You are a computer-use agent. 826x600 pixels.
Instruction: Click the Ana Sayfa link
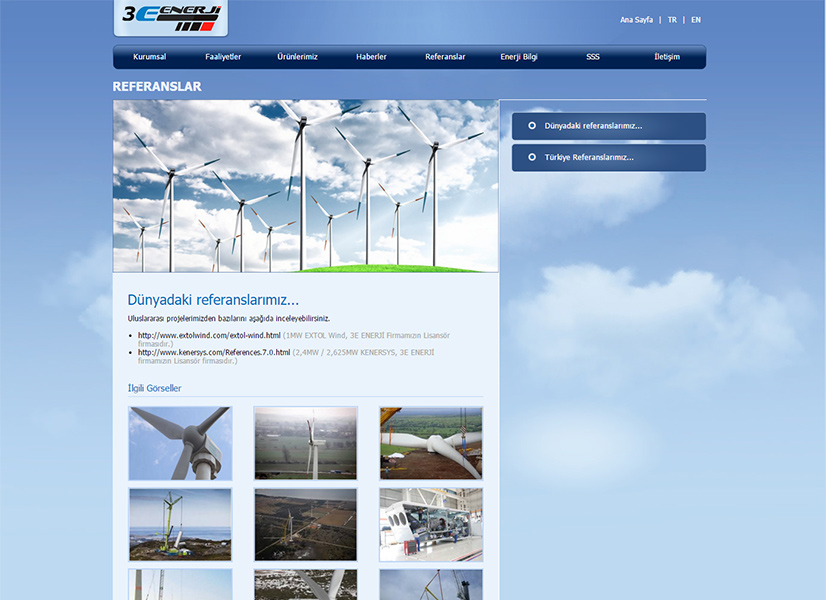[636, 20]
